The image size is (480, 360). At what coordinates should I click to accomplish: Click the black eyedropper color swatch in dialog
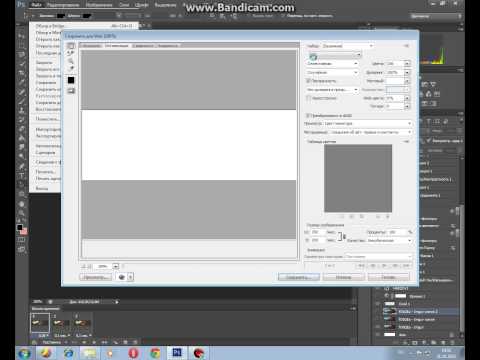click(71, 80)
